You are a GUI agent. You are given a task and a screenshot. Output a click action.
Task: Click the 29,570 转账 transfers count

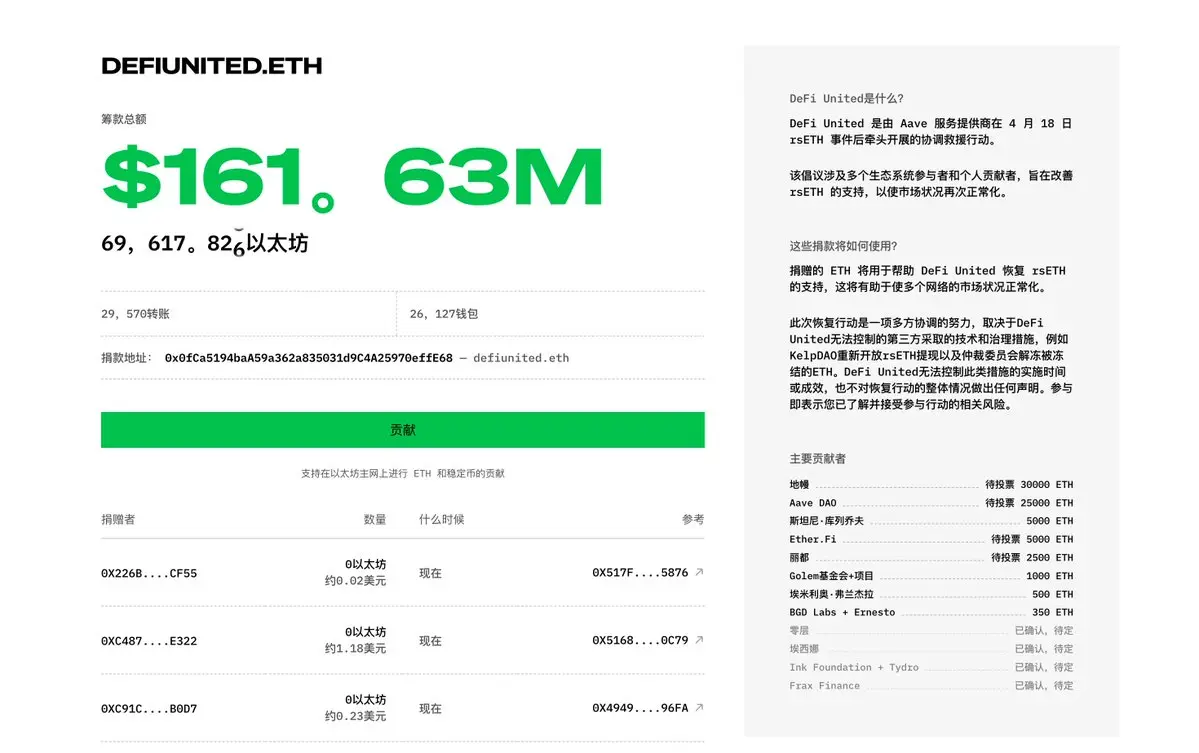pos(135,314)
